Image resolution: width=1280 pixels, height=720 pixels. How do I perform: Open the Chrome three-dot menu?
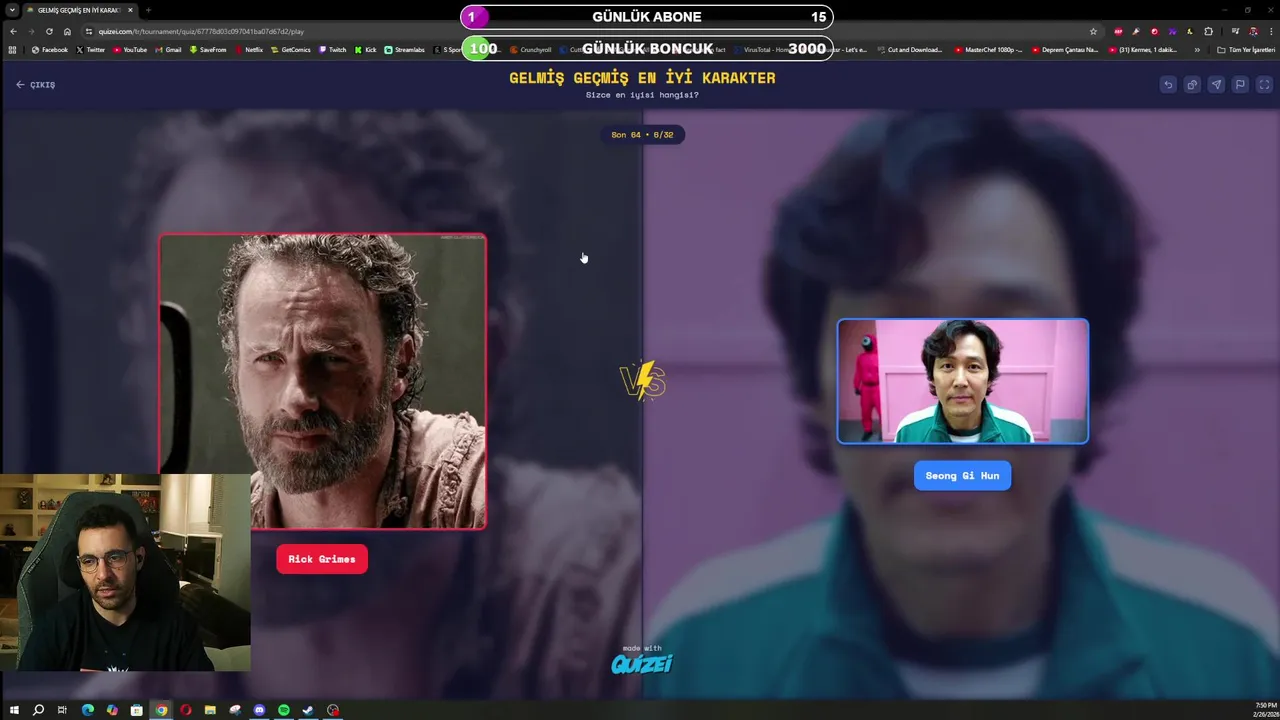click(x=1269, y=31)
